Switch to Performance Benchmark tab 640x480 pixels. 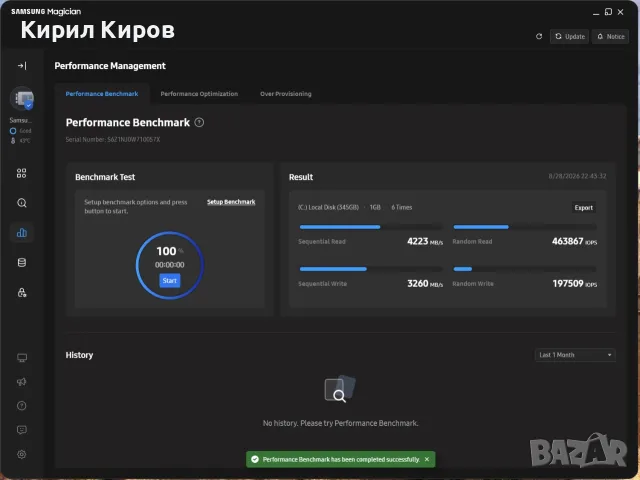click(x=102, y=94)
